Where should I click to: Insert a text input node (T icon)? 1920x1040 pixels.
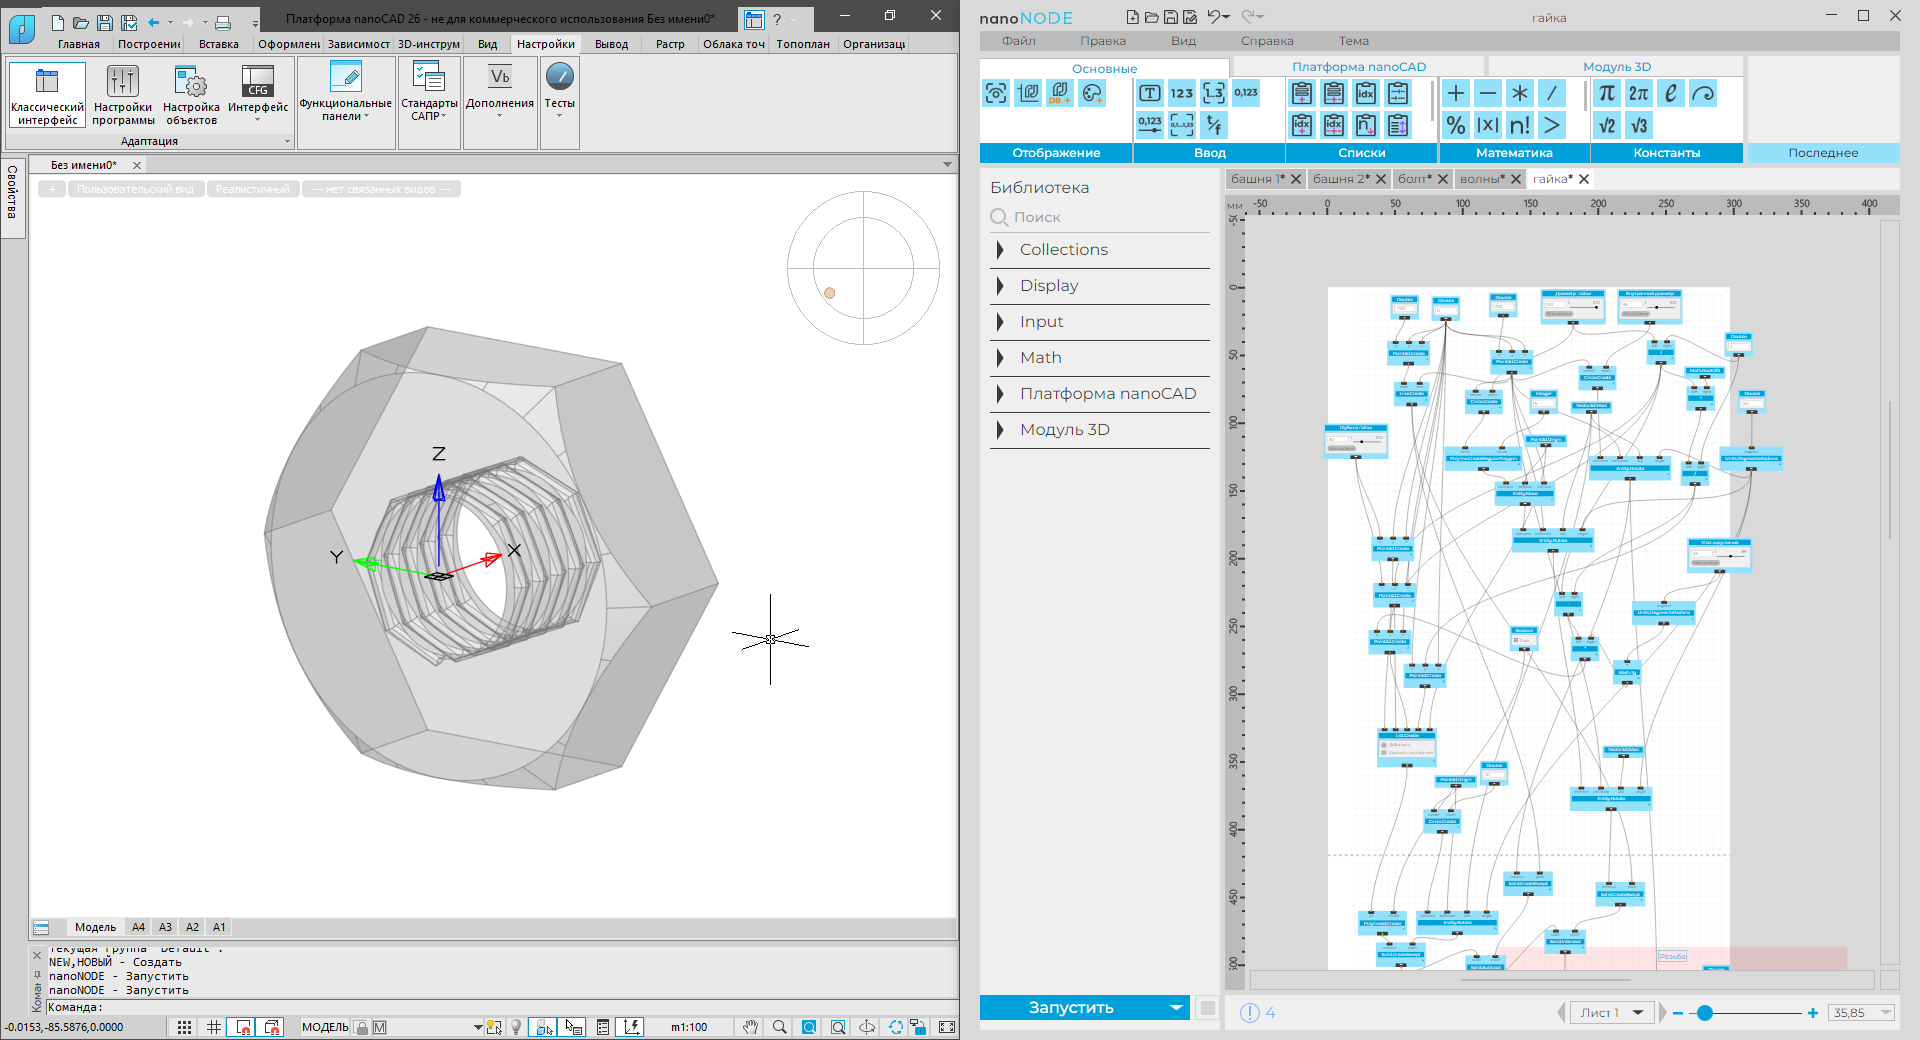coord(1150,93)
